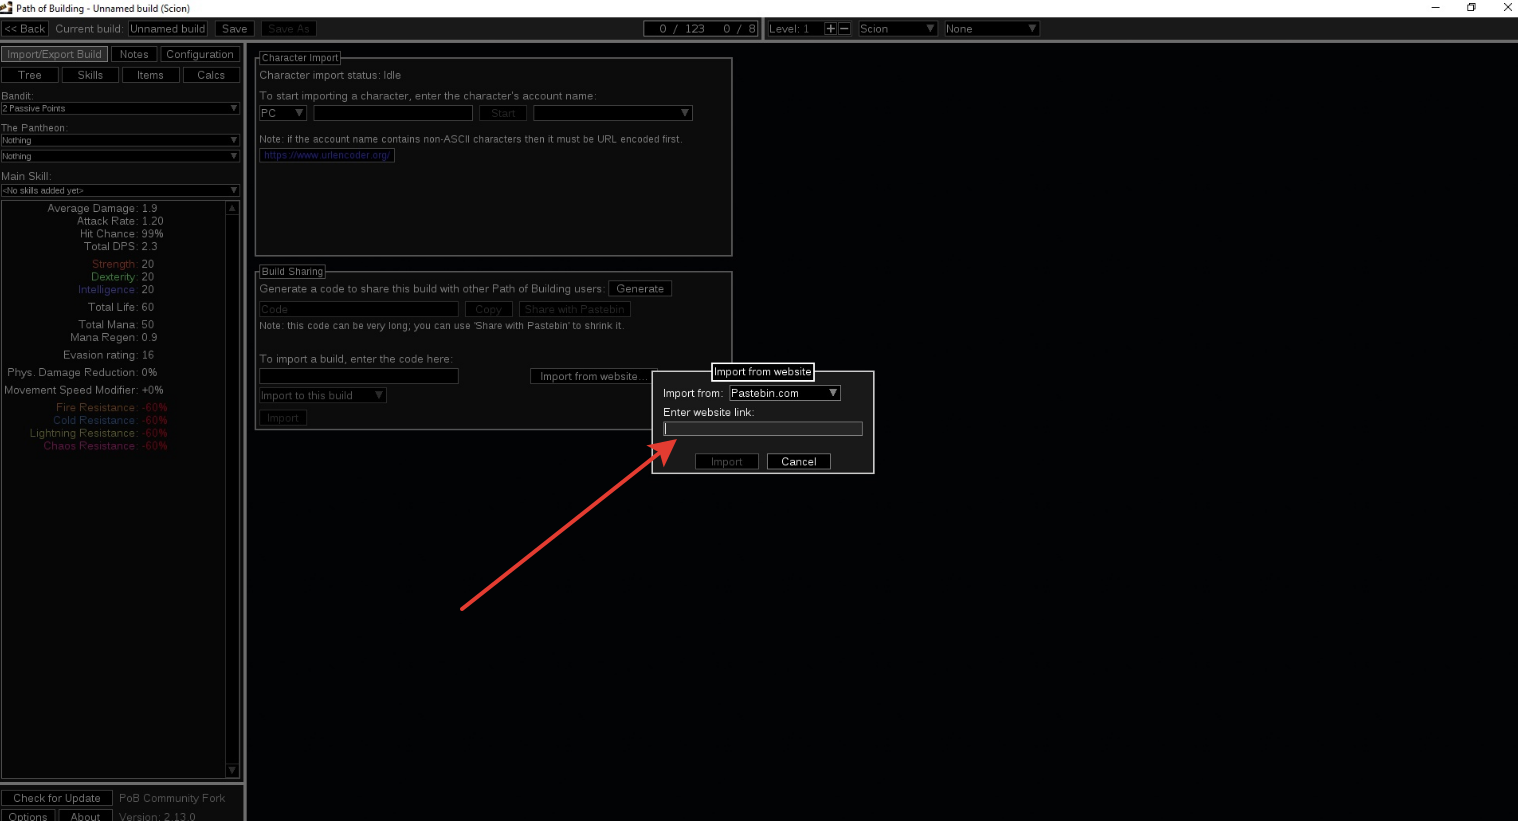This screenshot has width=1518, height=821.
Task: Open the Notes tab
Action: [134, 55]
